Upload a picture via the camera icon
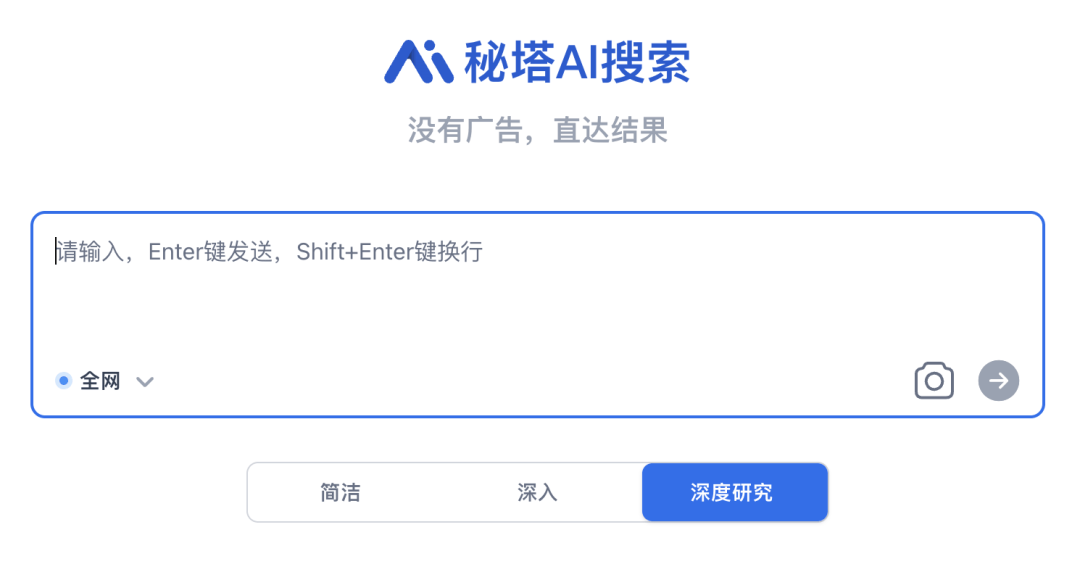 point(934,380)
